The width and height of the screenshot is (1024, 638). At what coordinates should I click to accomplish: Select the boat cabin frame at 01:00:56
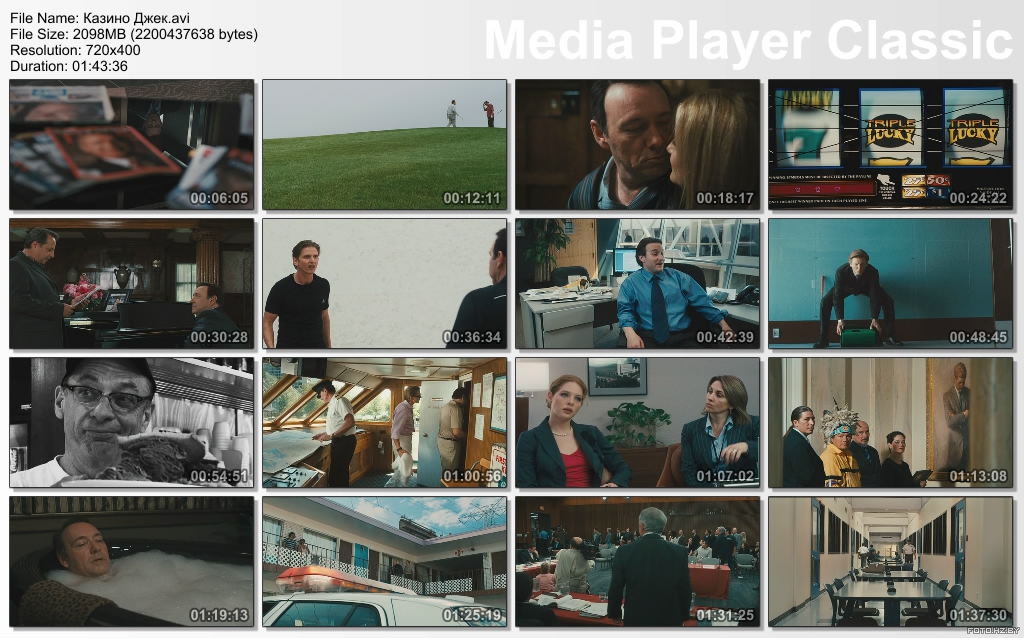pos(384,423)
